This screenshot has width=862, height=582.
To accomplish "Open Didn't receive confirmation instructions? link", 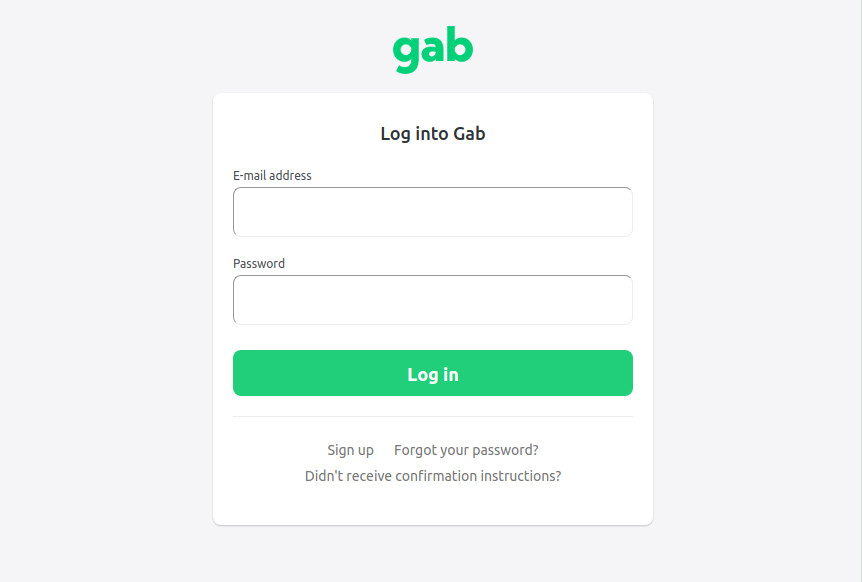I will tap(432, 476).
